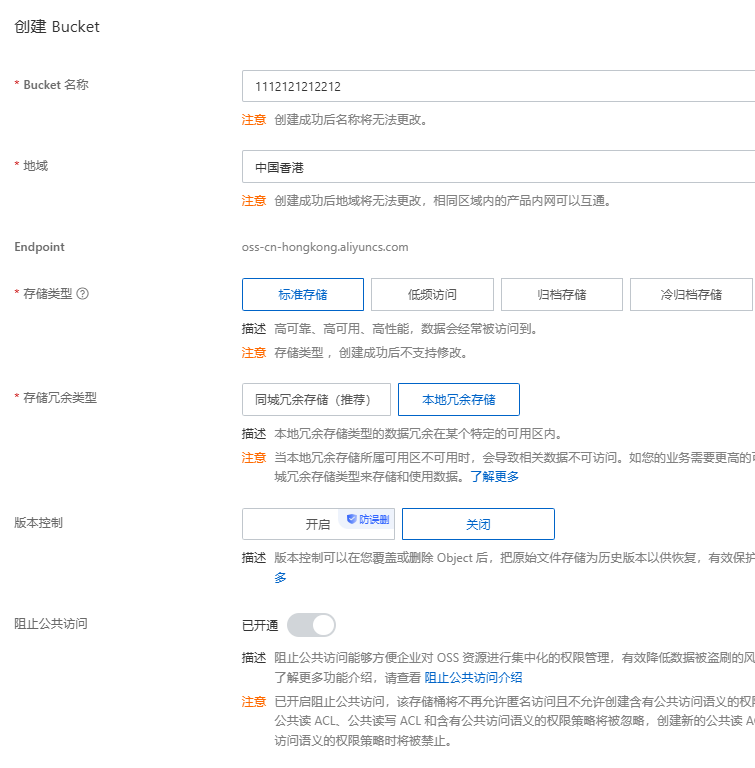The image size is (755, 768).
Task: Click the blue 多 link under version control description
Action: coord(280,577)
